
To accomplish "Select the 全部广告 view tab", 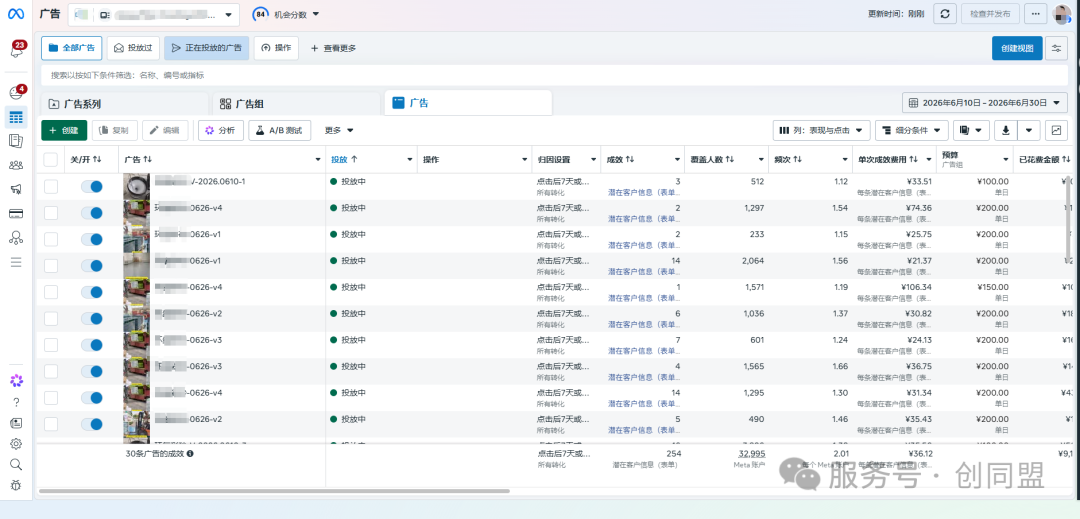I will pos(72,48).
